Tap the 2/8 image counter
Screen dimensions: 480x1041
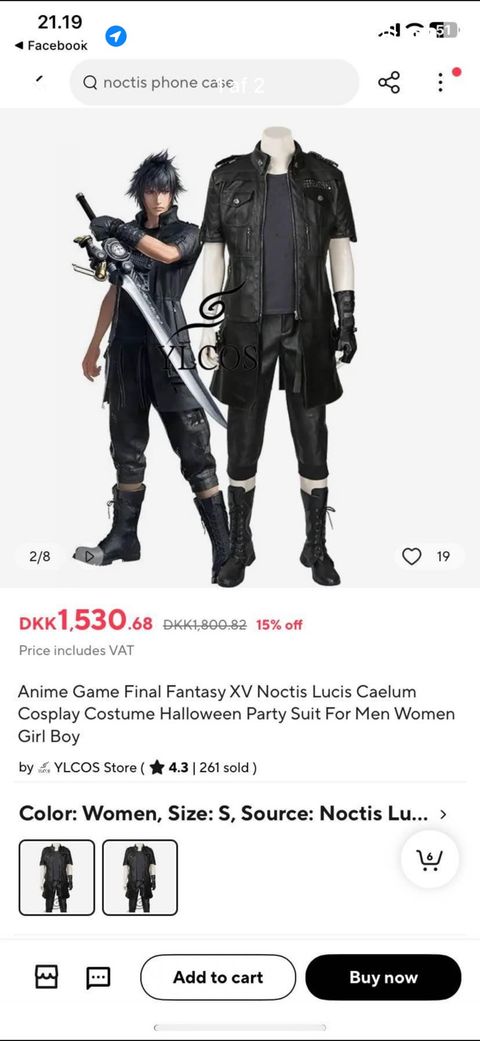[x=40, y=556]
